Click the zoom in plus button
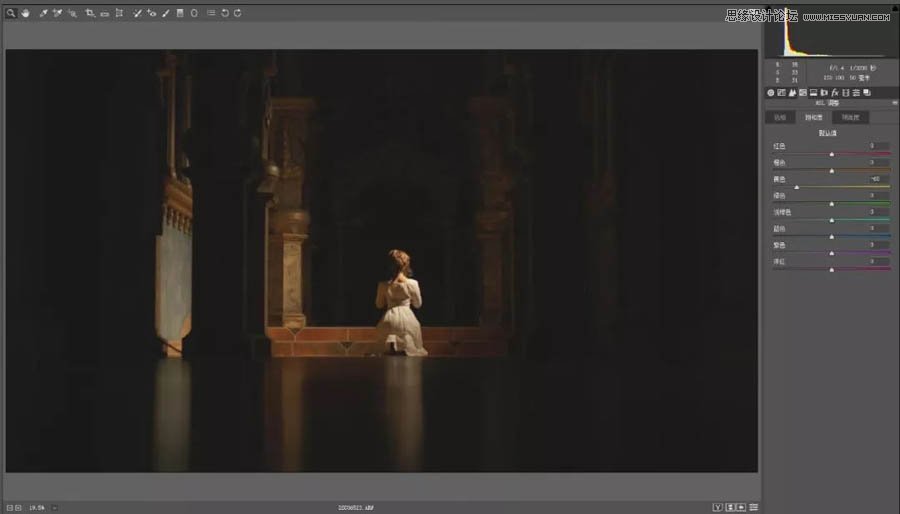 point(18,508)
